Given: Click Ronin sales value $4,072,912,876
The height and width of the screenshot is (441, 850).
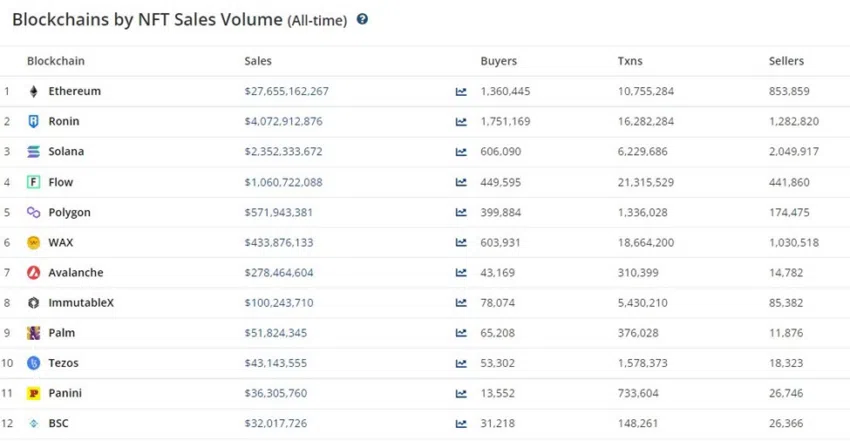Looking at the screenshot, I should [x=284, y=121].
